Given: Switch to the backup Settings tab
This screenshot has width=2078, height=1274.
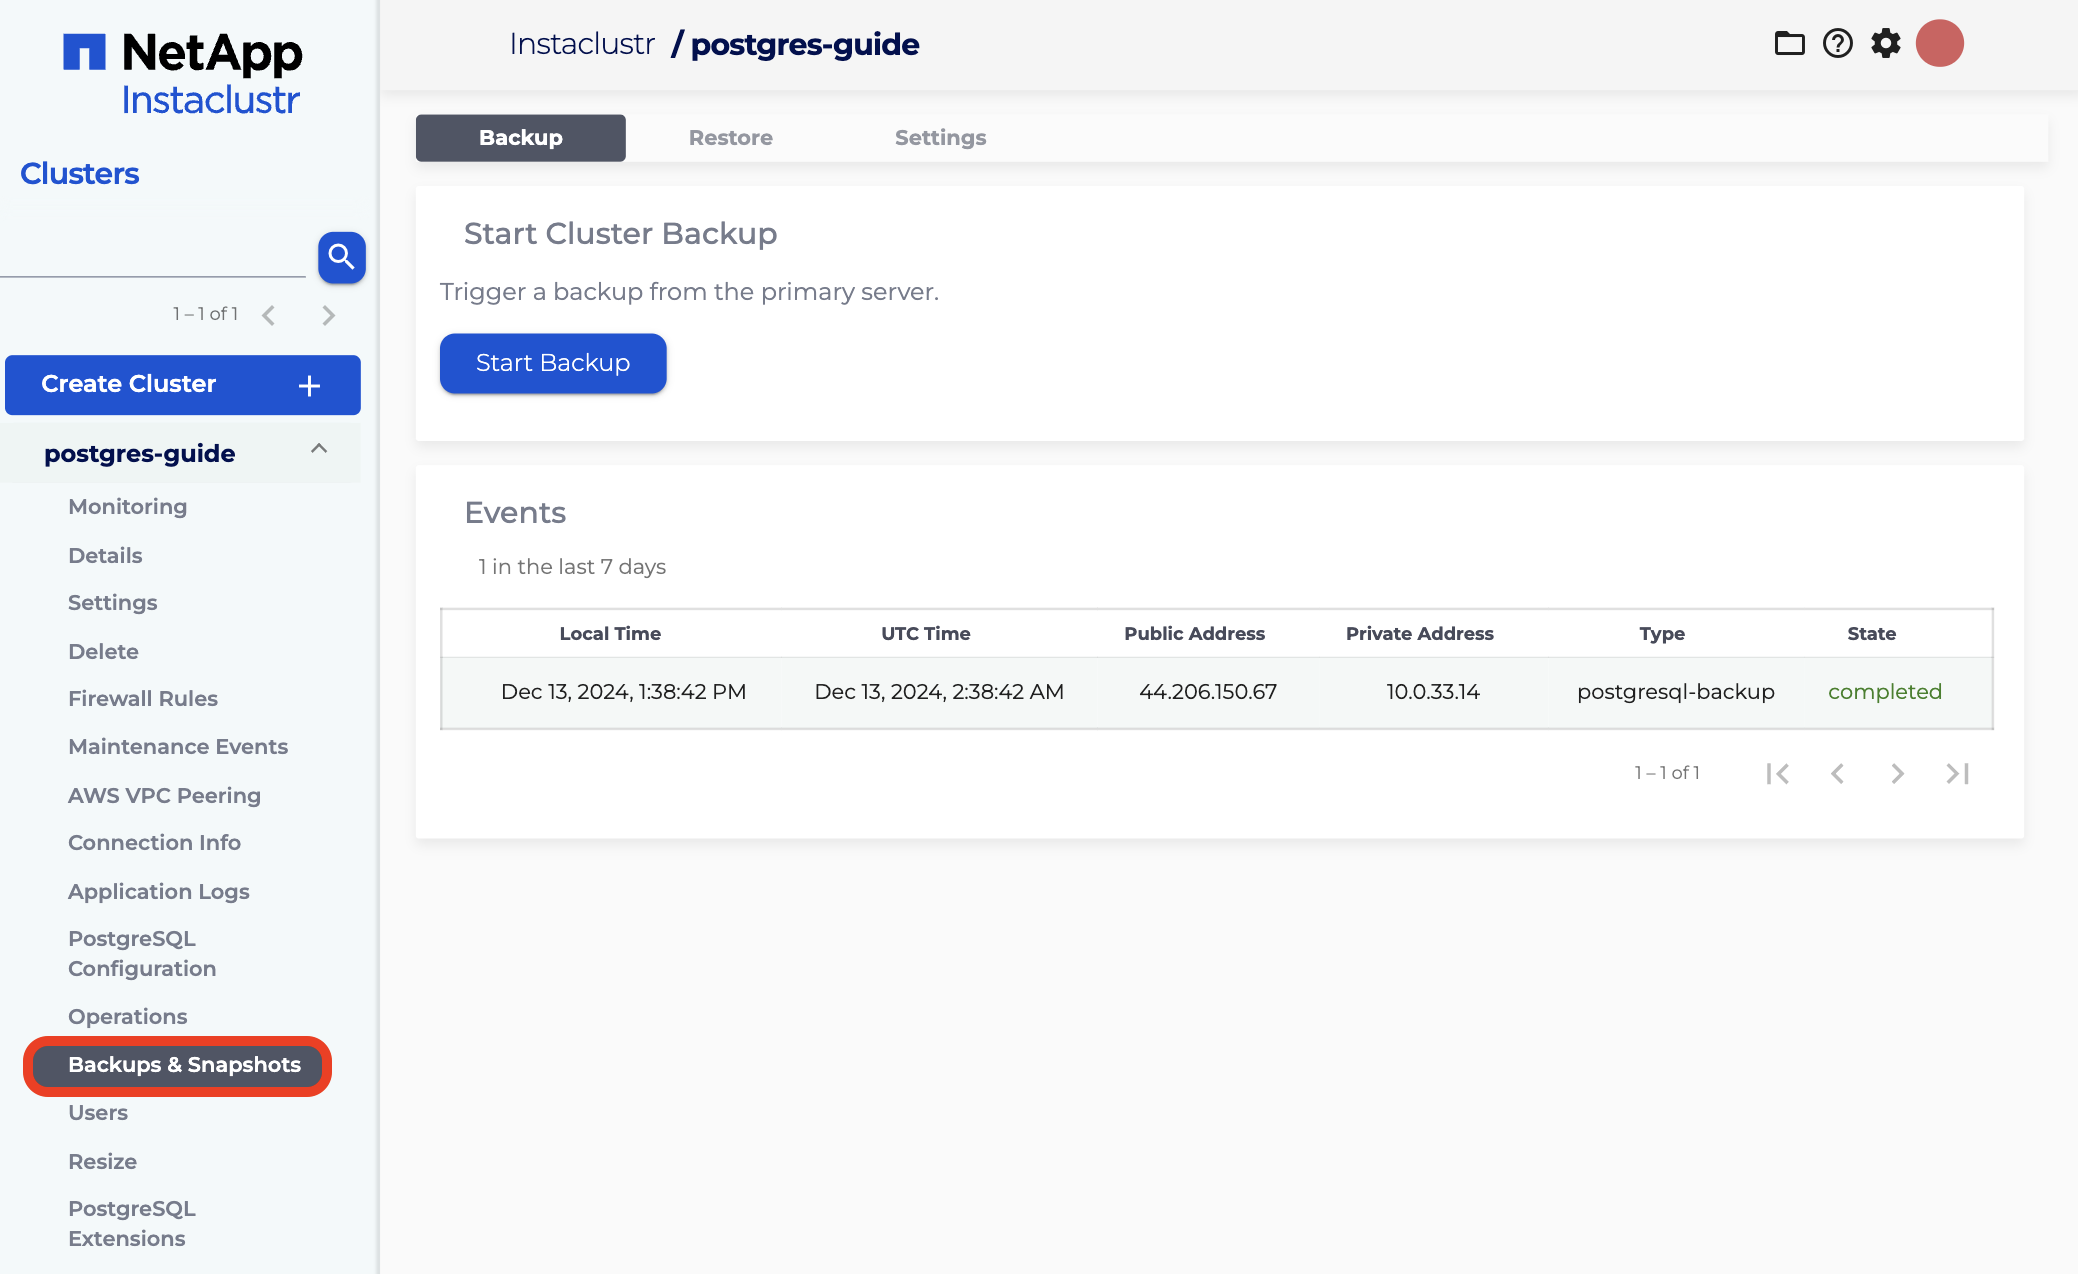Looking at the screenshot, I should tap(940, 138).
